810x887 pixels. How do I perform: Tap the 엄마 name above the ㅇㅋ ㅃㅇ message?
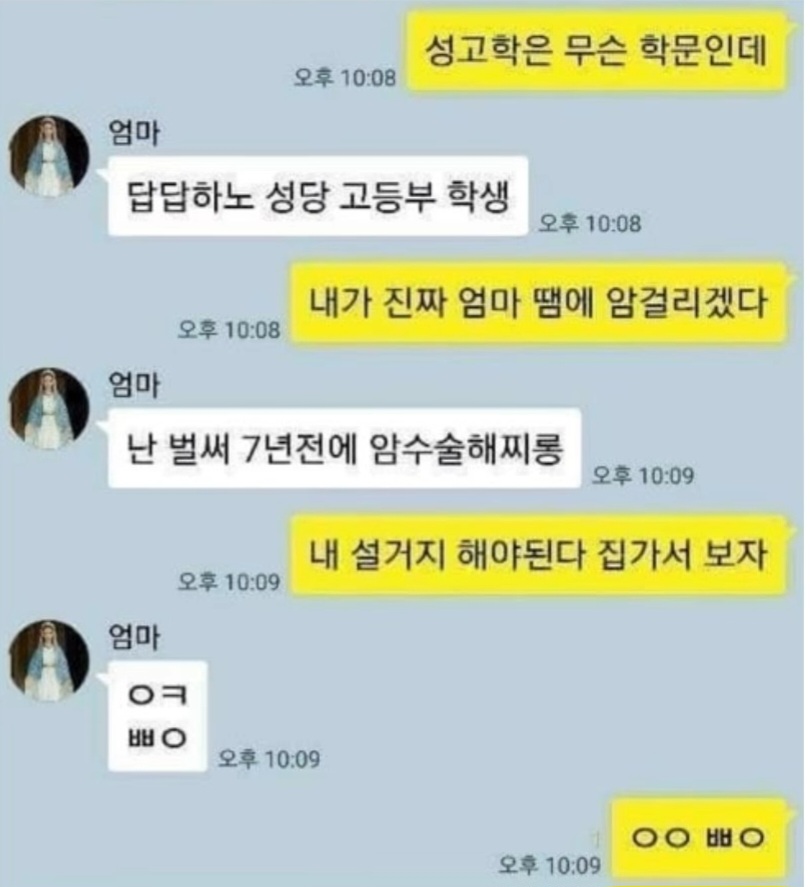(x=134, y=638)
